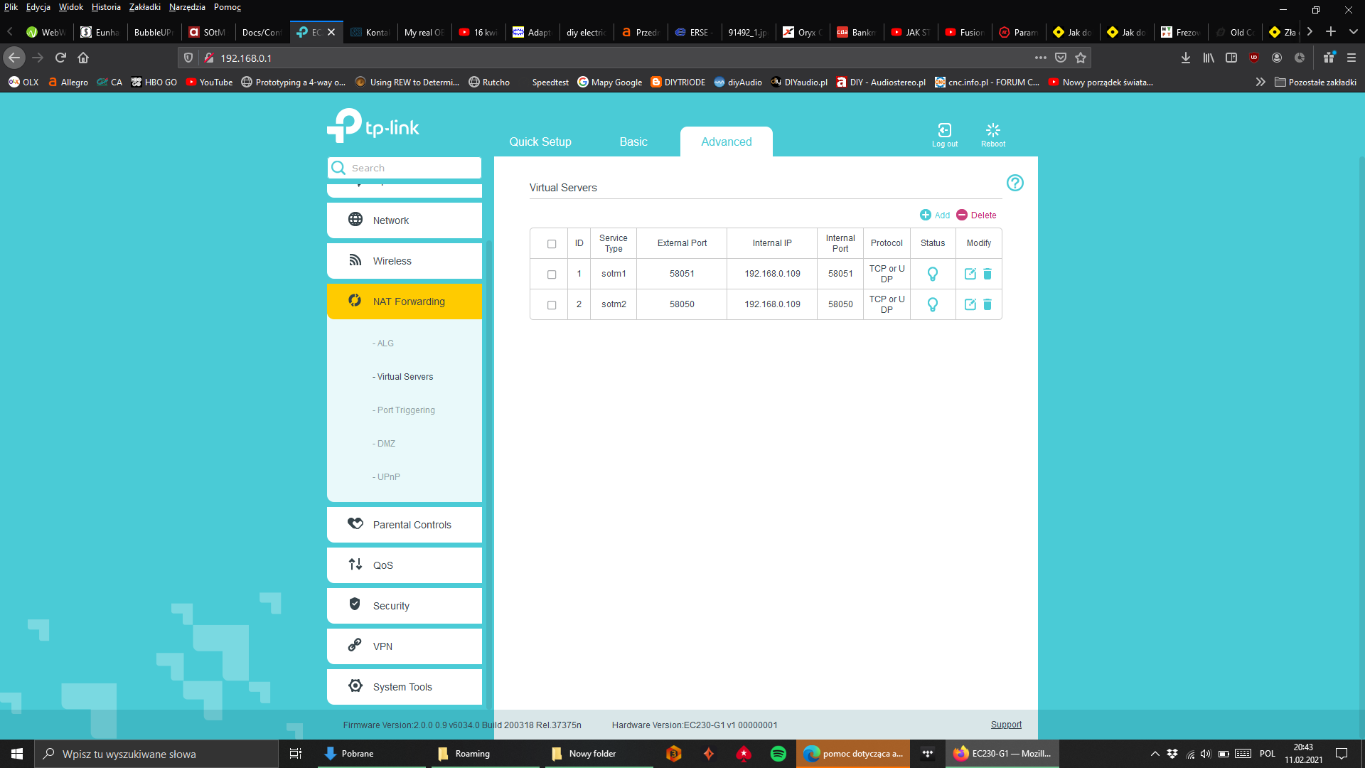This screenshot has width=1365, height=768.
Task: Switch to the Basic tab
Action: [633, 142]
